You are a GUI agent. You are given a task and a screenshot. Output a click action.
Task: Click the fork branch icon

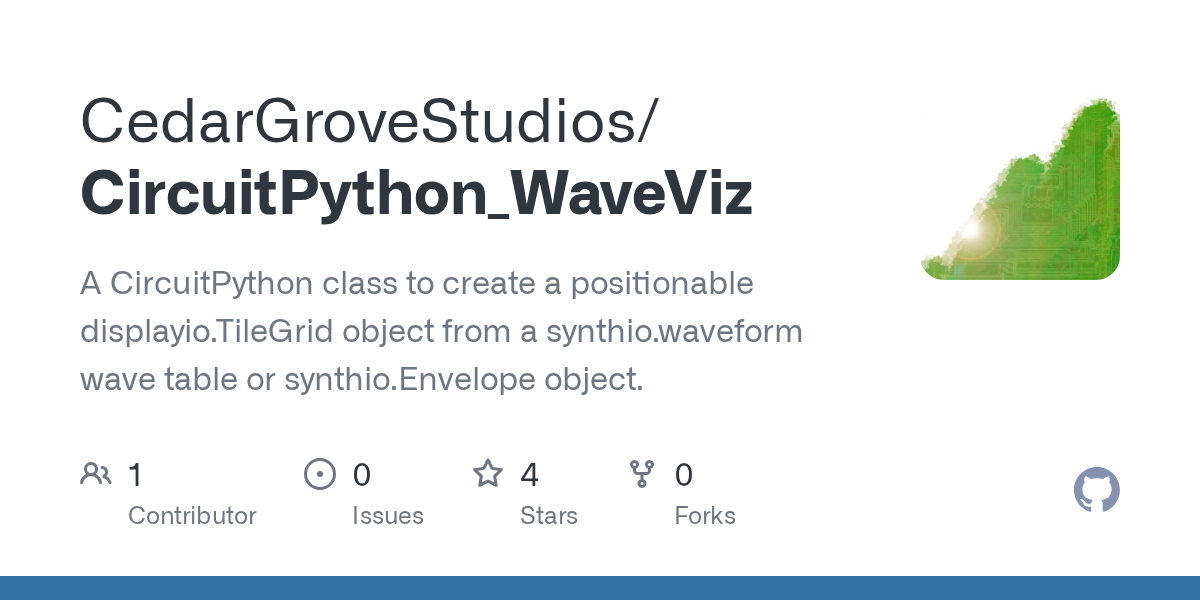[642, 474]
